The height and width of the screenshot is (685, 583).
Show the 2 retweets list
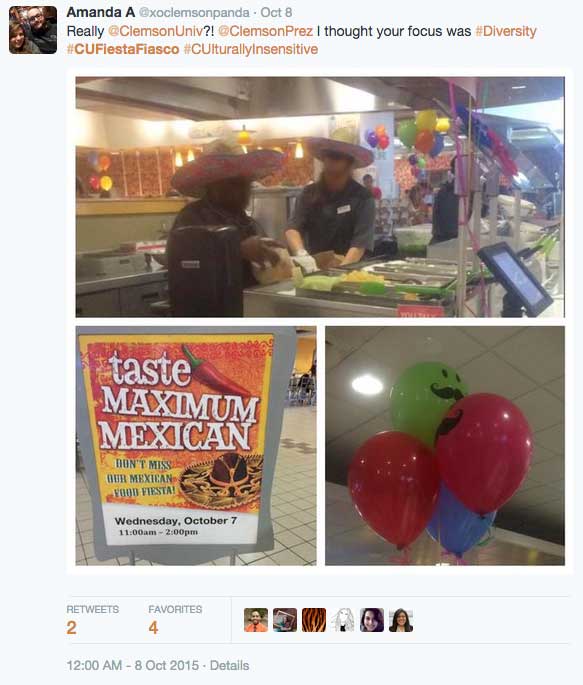click(93, 620)
